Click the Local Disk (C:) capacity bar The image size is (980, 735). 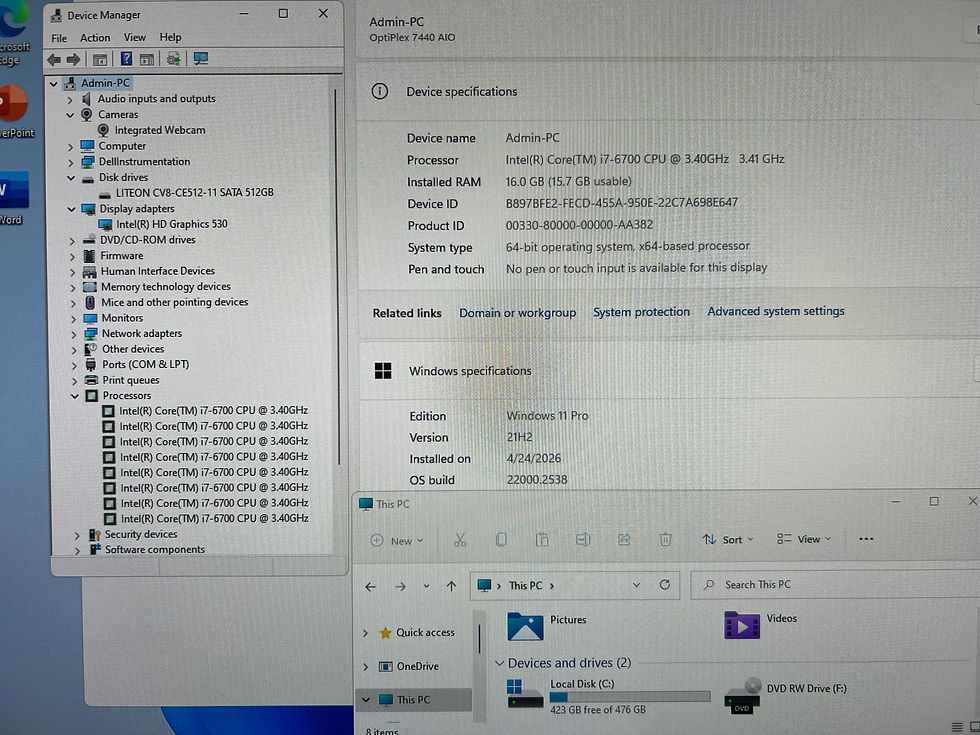point(629,697)
